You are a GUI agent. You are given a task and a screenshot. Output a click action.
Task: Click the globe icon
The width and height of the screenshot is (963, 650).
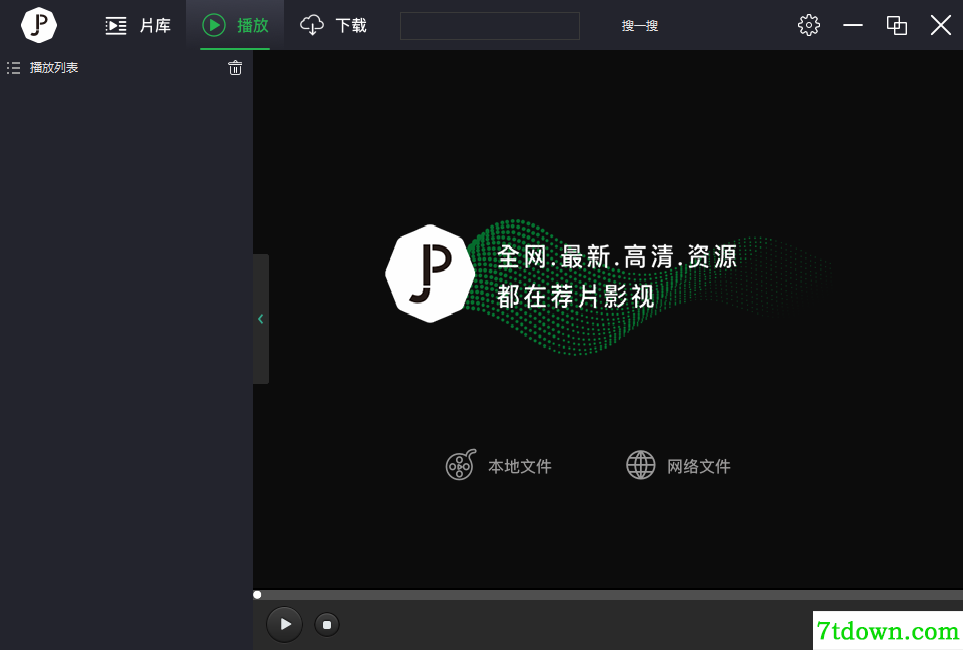[641, 465]
